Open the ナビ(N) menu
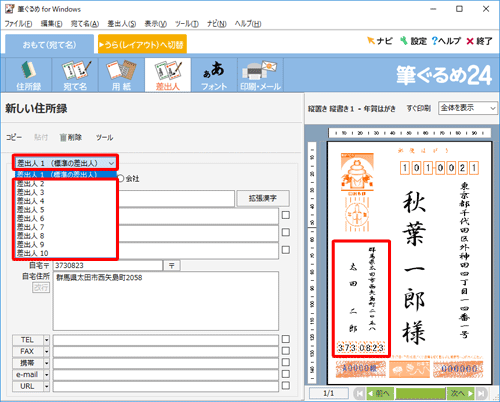Viewport: 500px width, 402px height. pyautogui.click(x=217, y=24)
